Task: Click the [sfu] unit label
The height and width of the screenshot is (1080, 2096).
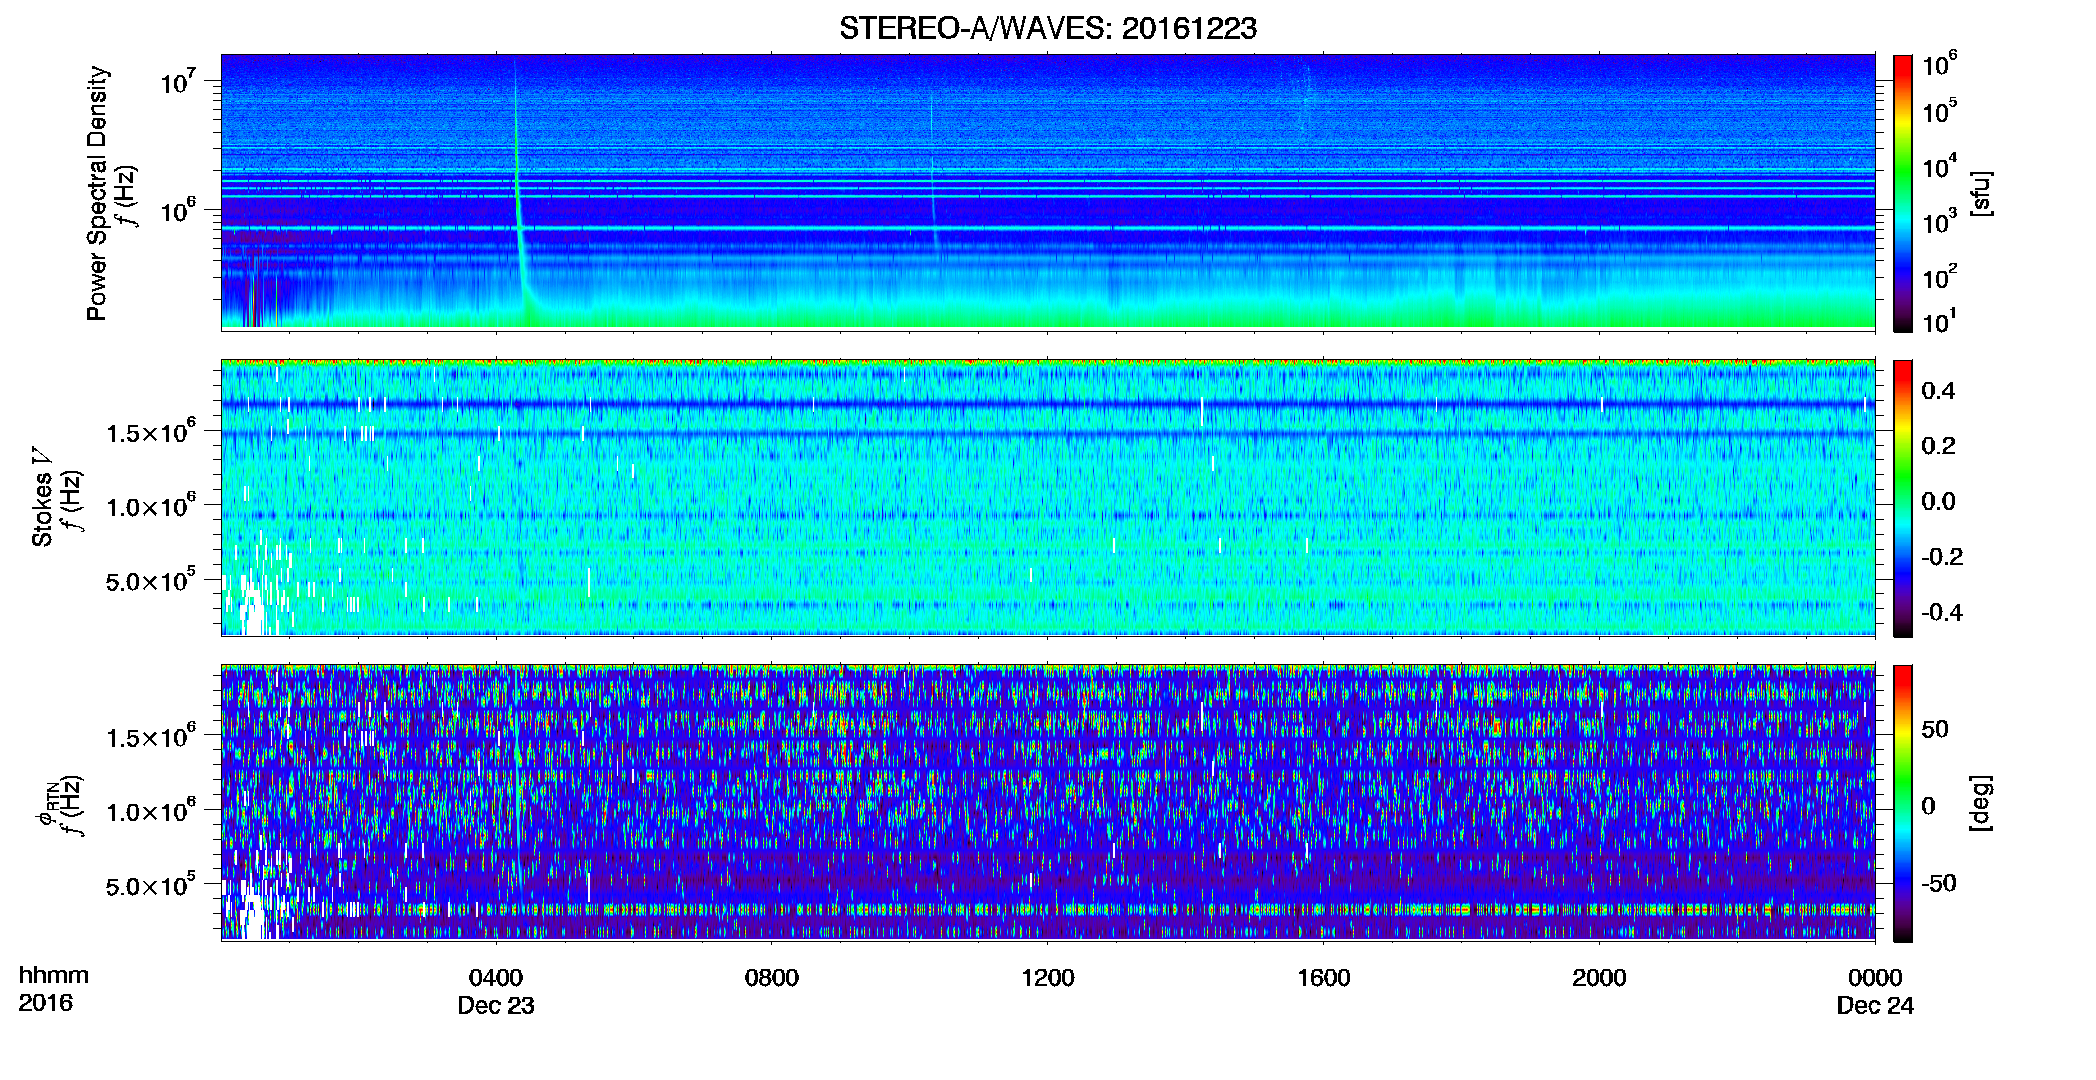Action: pos(1981,193)
